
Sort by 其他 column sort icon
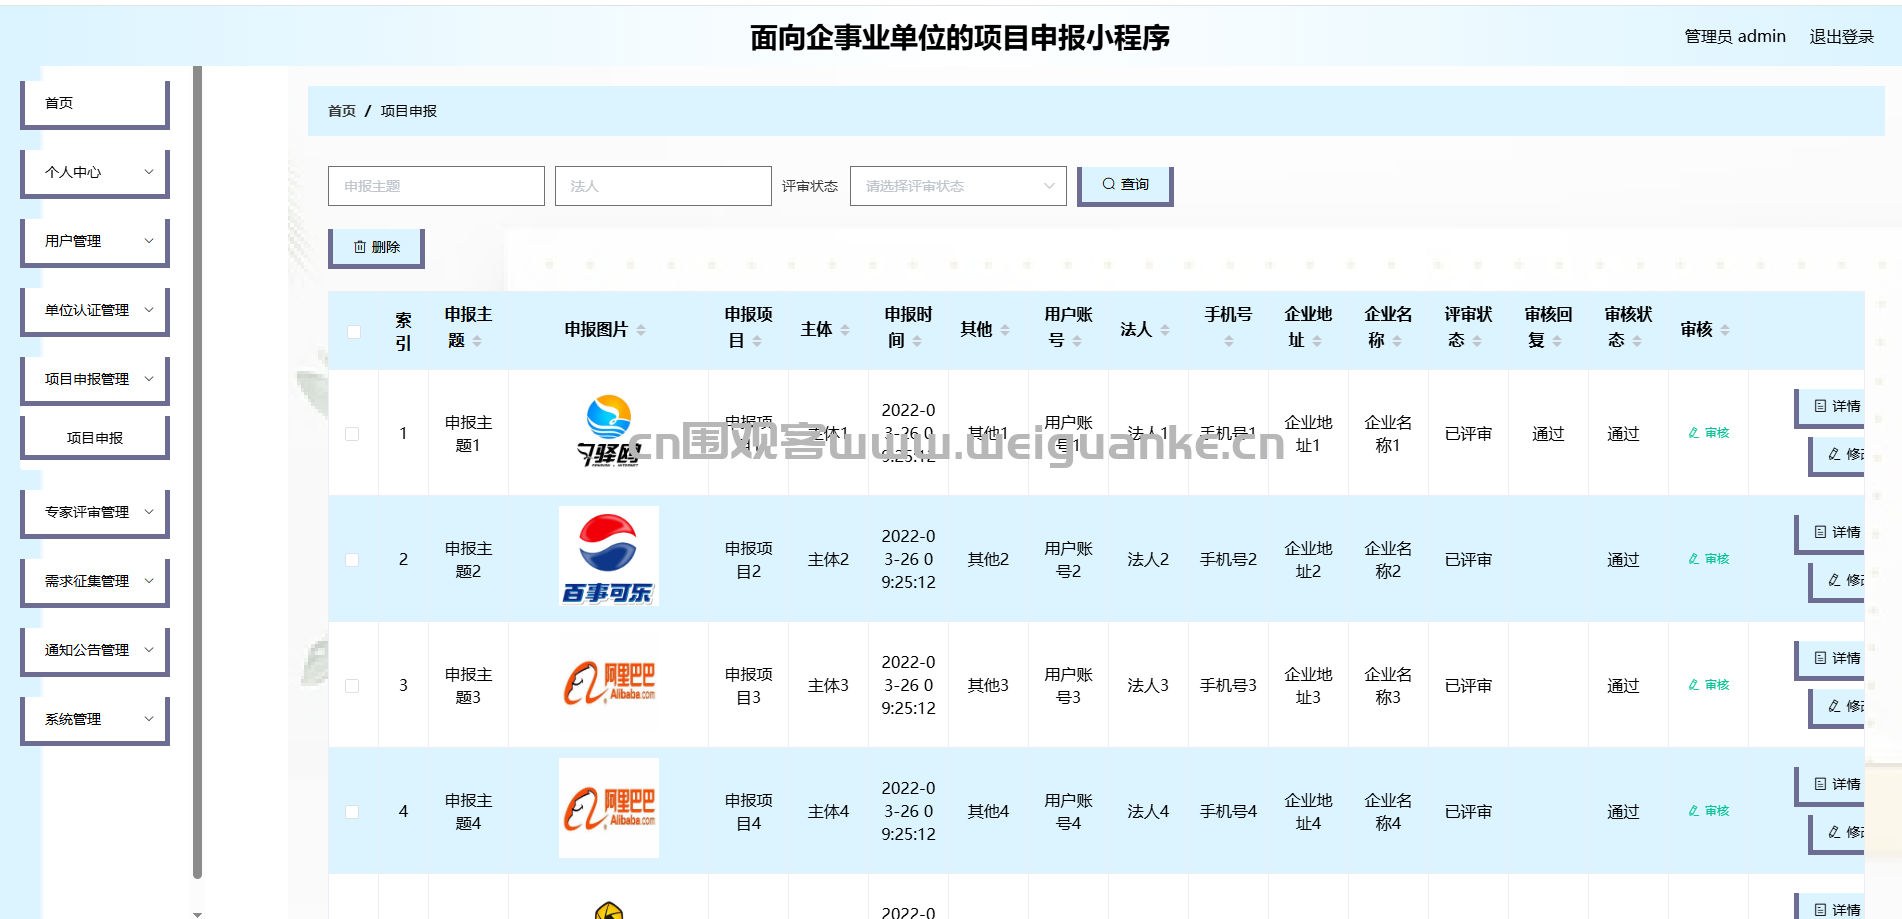pos(1005,330)
